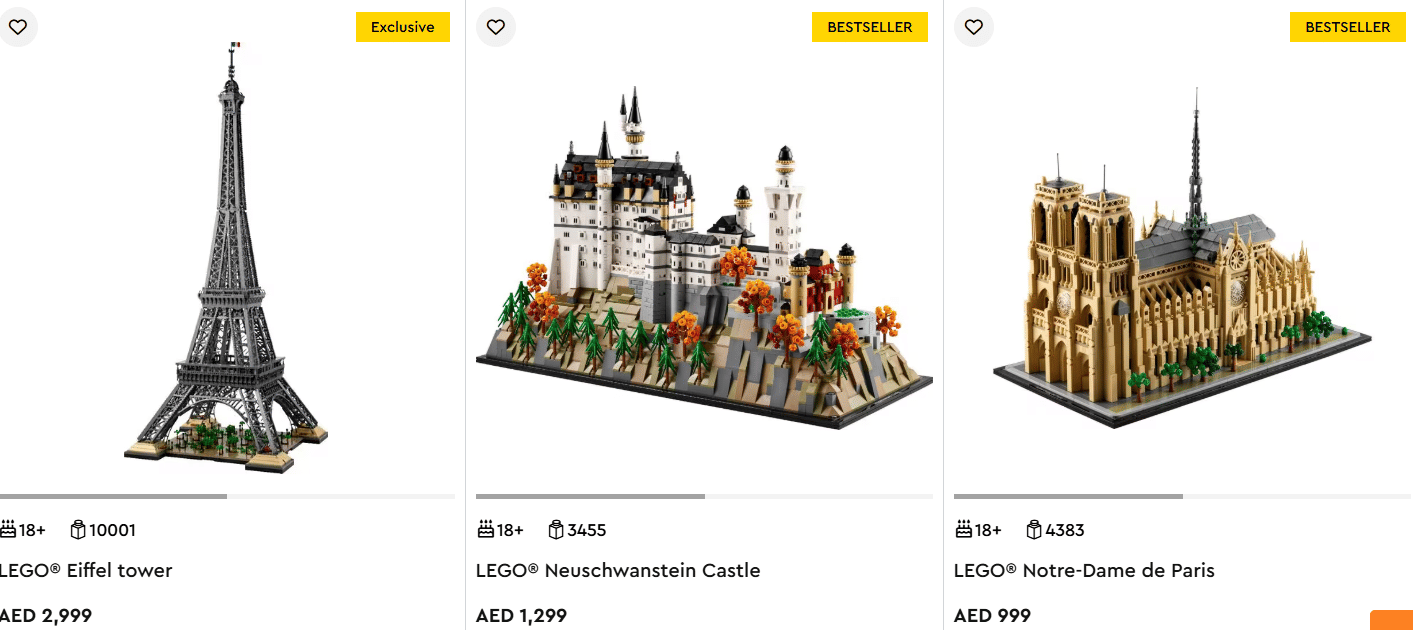Open LEGO® Notre-Dame de Paris product link
Viewport: 1413px width, 630px height.
1084,571
